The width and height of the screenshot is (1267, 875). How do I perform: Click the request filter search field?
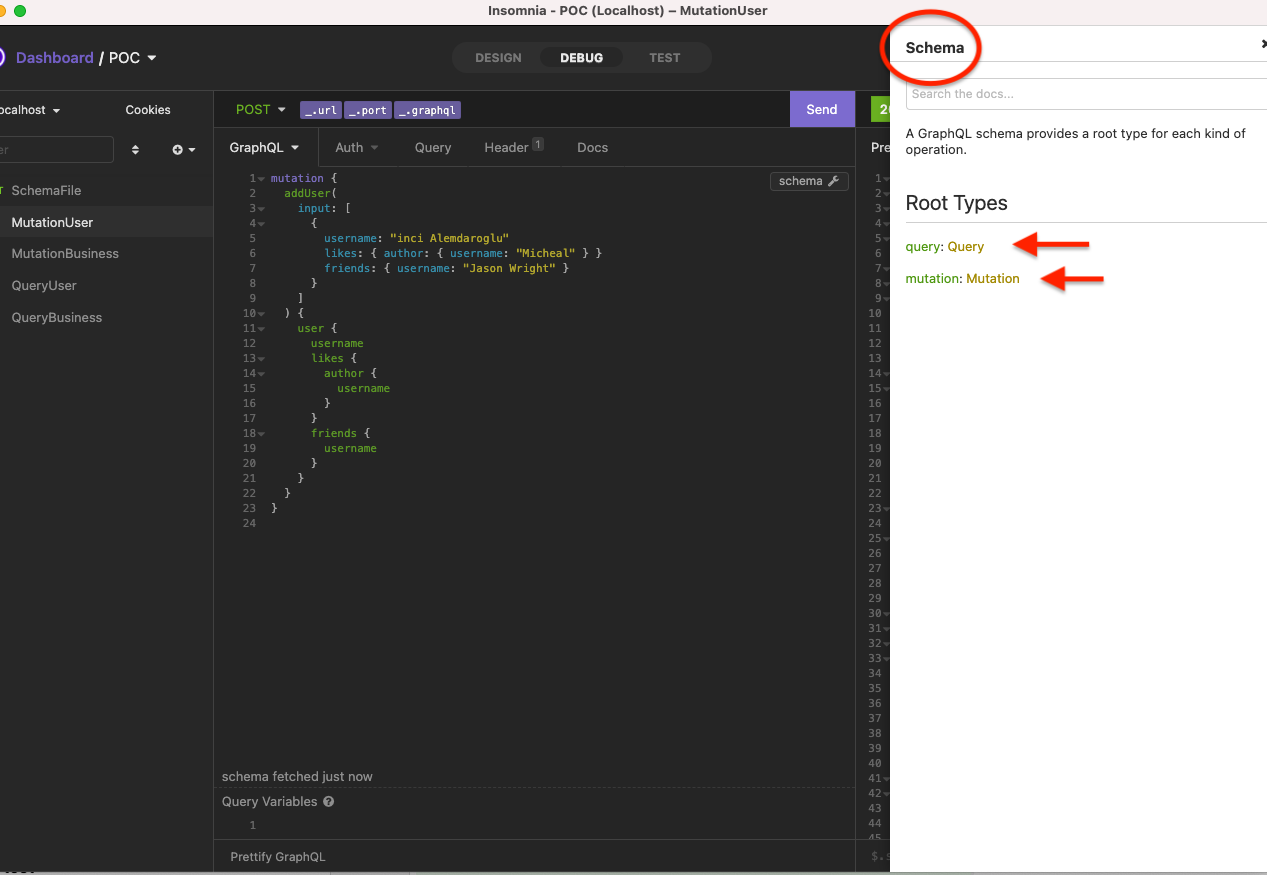55,149
